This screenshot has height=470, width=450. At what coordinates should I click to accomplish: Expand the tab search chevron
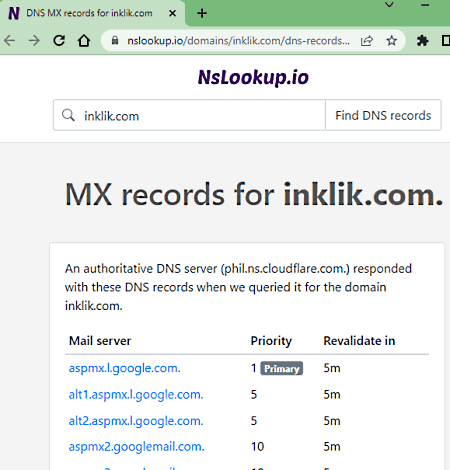point(389,5)
